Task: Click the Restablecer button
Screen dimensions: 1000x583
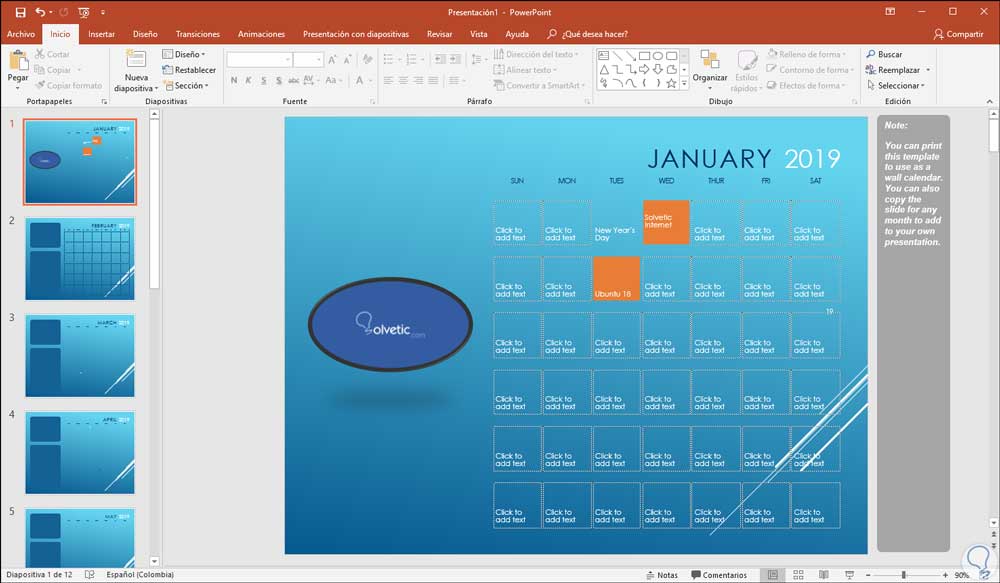Action: tap(189, 69)
